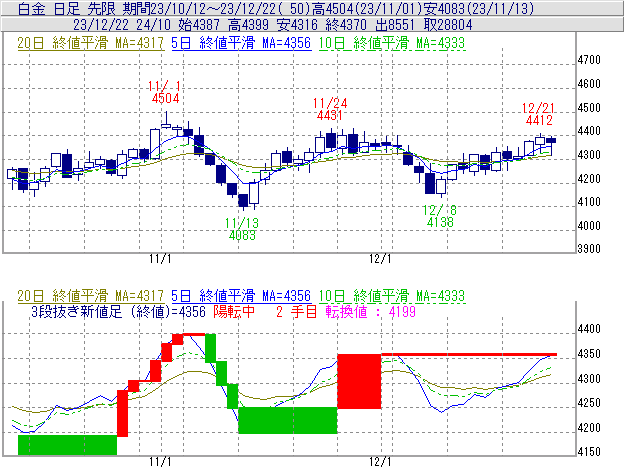Click the 20日 MA=4317 legend in the lower chart
The width and height of the screenshot is (624, 475).
click(91, 296)
